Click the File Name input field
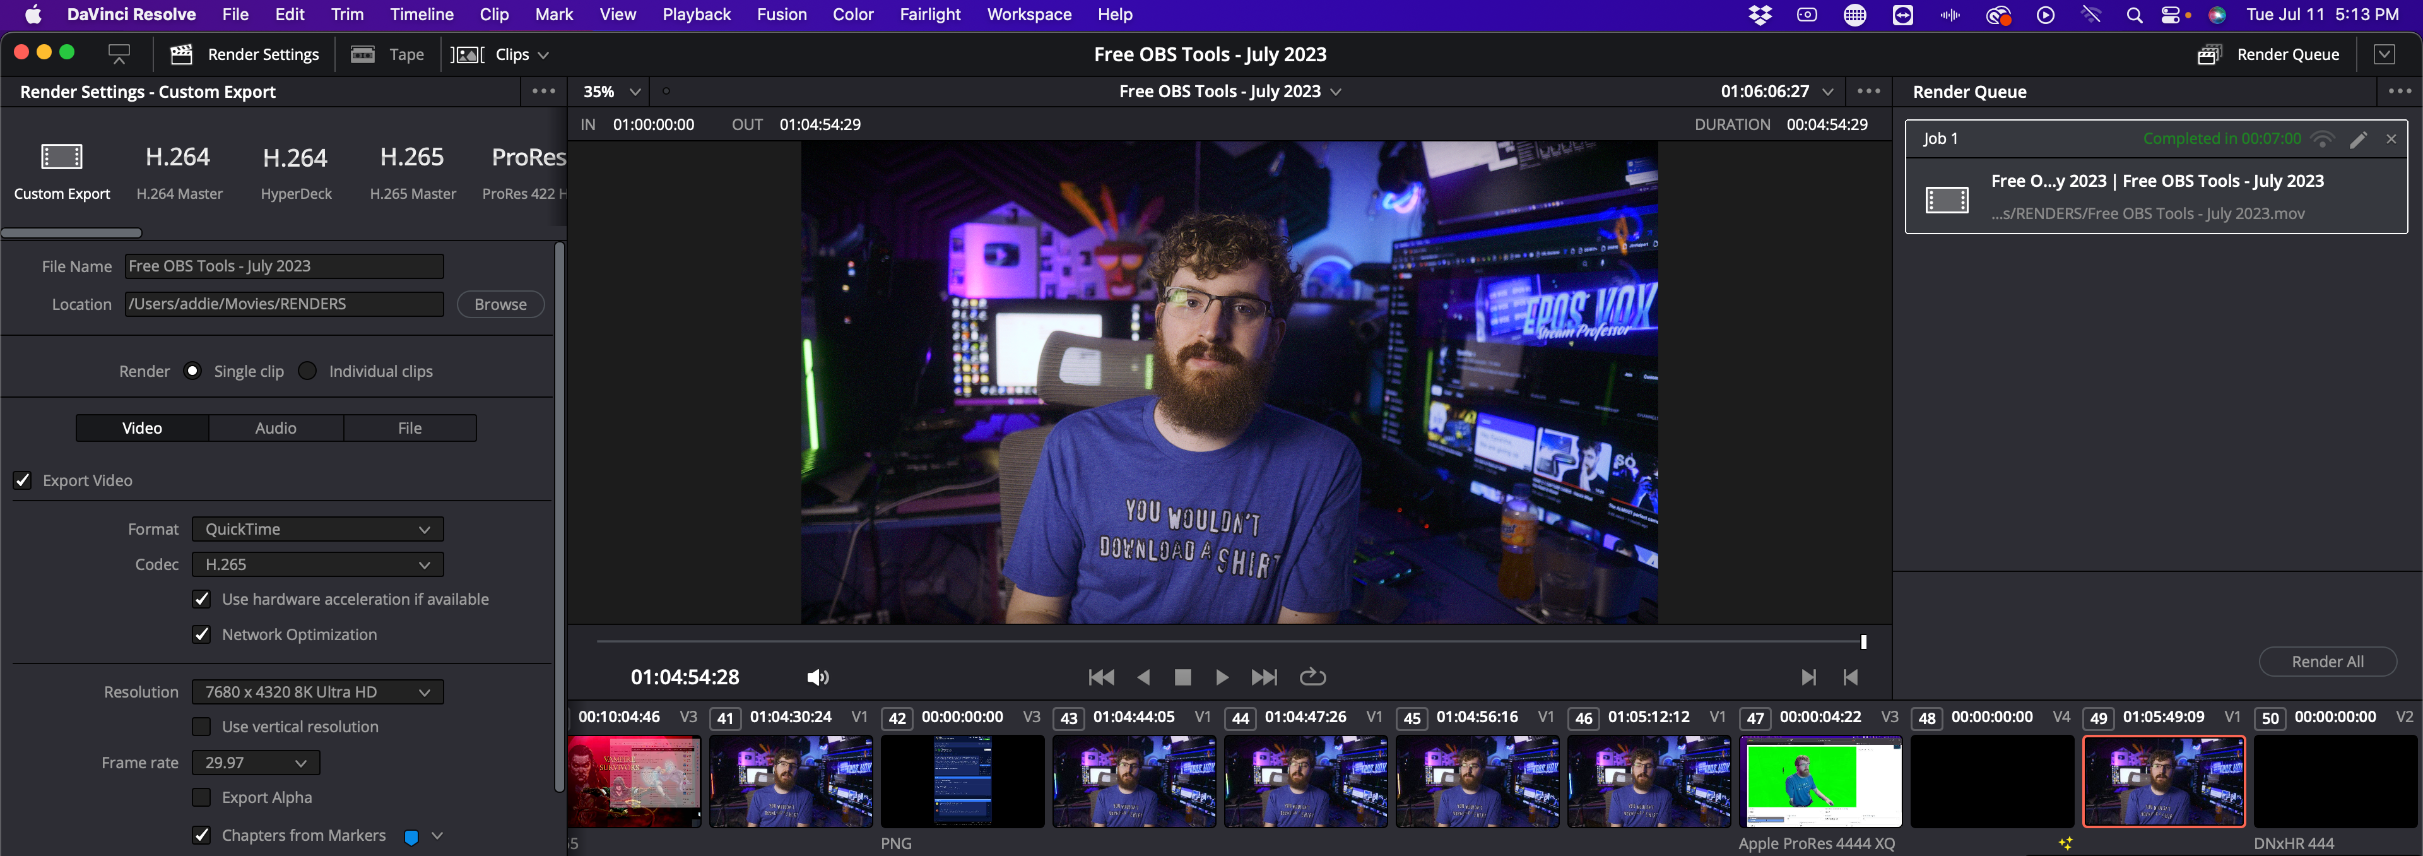Viewport: 2423px width, 856px height. (284, 266)
